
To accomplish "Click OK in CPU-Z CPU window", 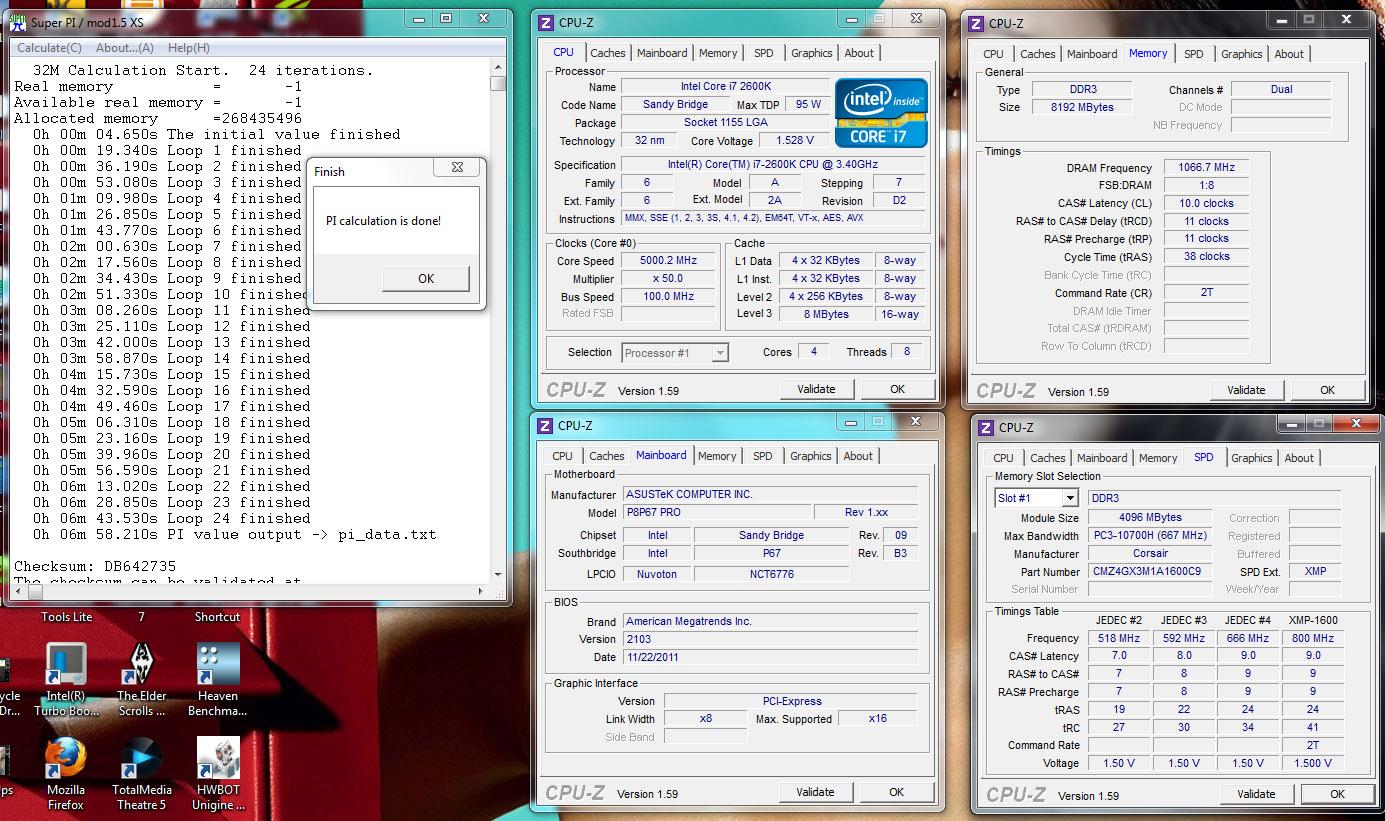I will [897, 389].
